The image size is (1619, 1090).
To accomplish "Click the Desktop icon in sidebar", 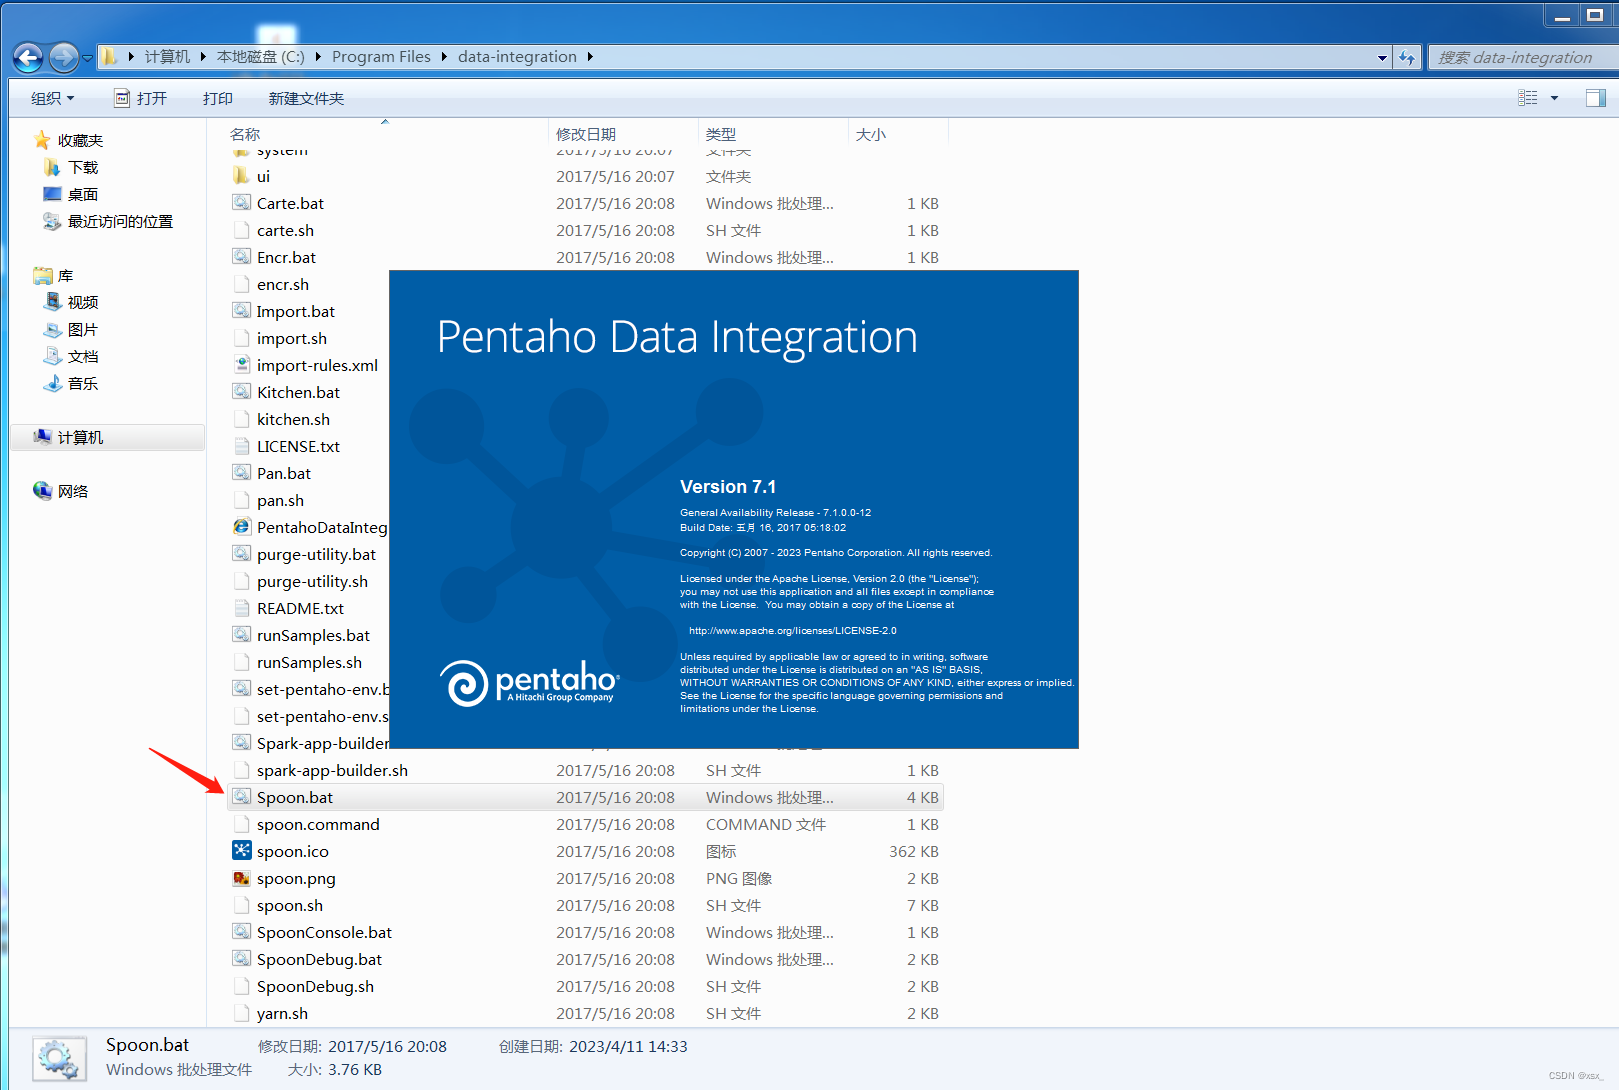I will point(52,194).
